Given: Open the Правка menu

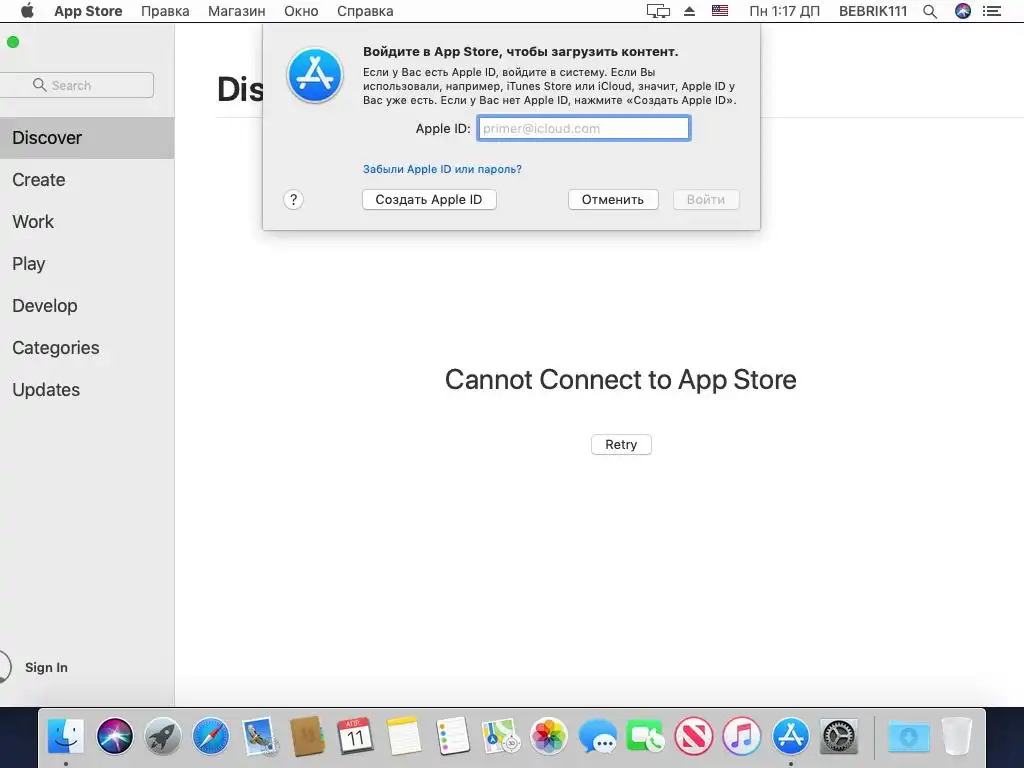Looking at the screenshot, I should point(165,11).
